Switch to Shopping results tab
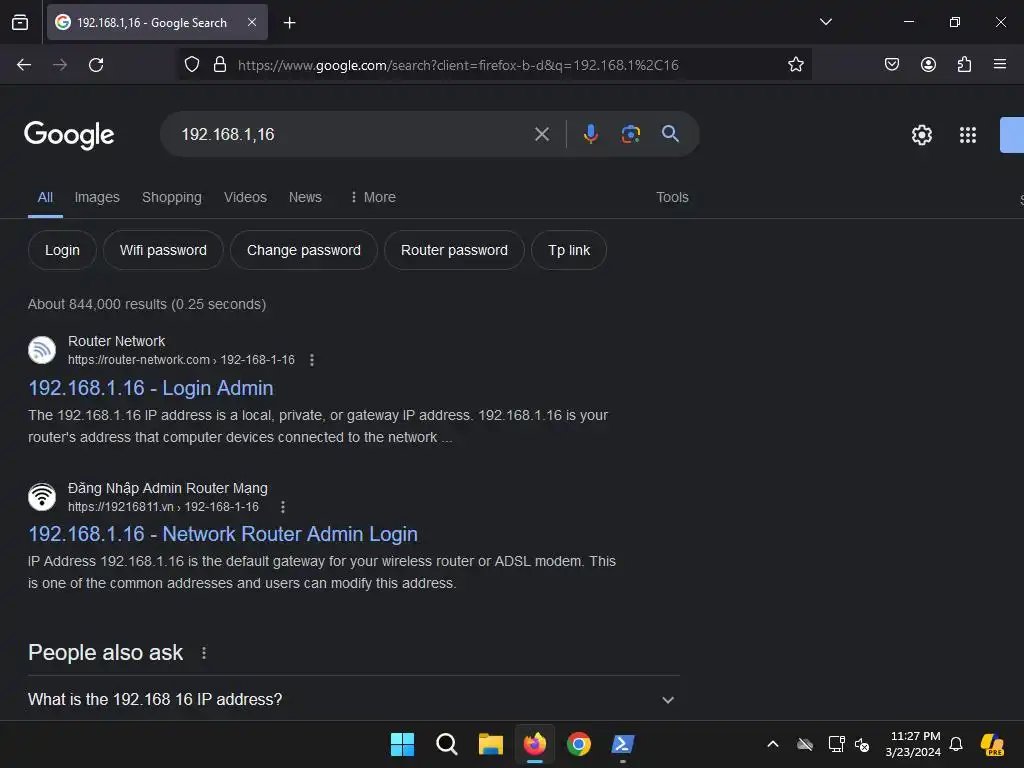1024x768 pixels. click(x=172, y=197)
